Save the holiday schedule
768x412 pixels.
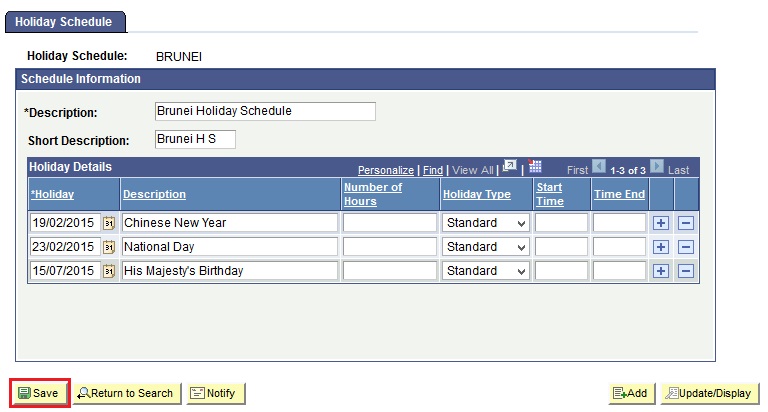click(x=40, y=393)
